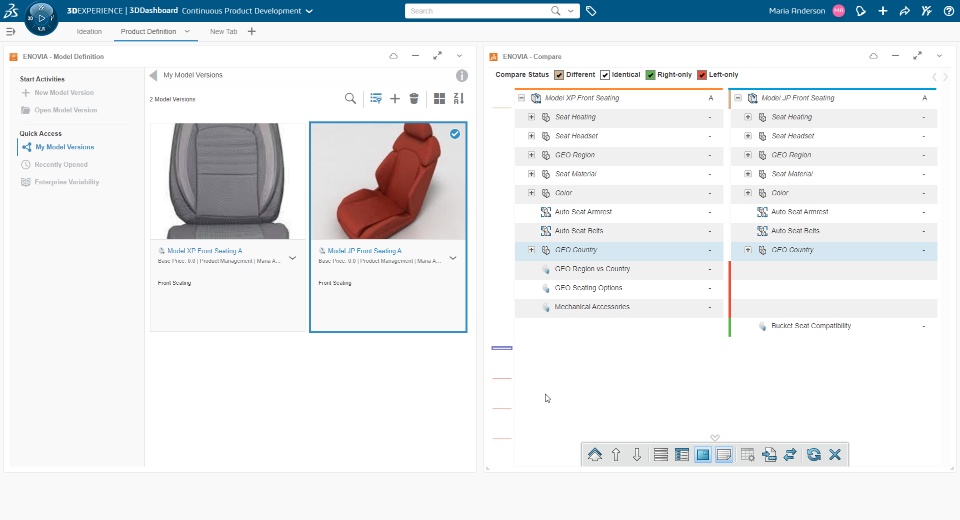This screenshot has height=520, width=960.
Task: Click the export compare report icon
Action: 769,454
